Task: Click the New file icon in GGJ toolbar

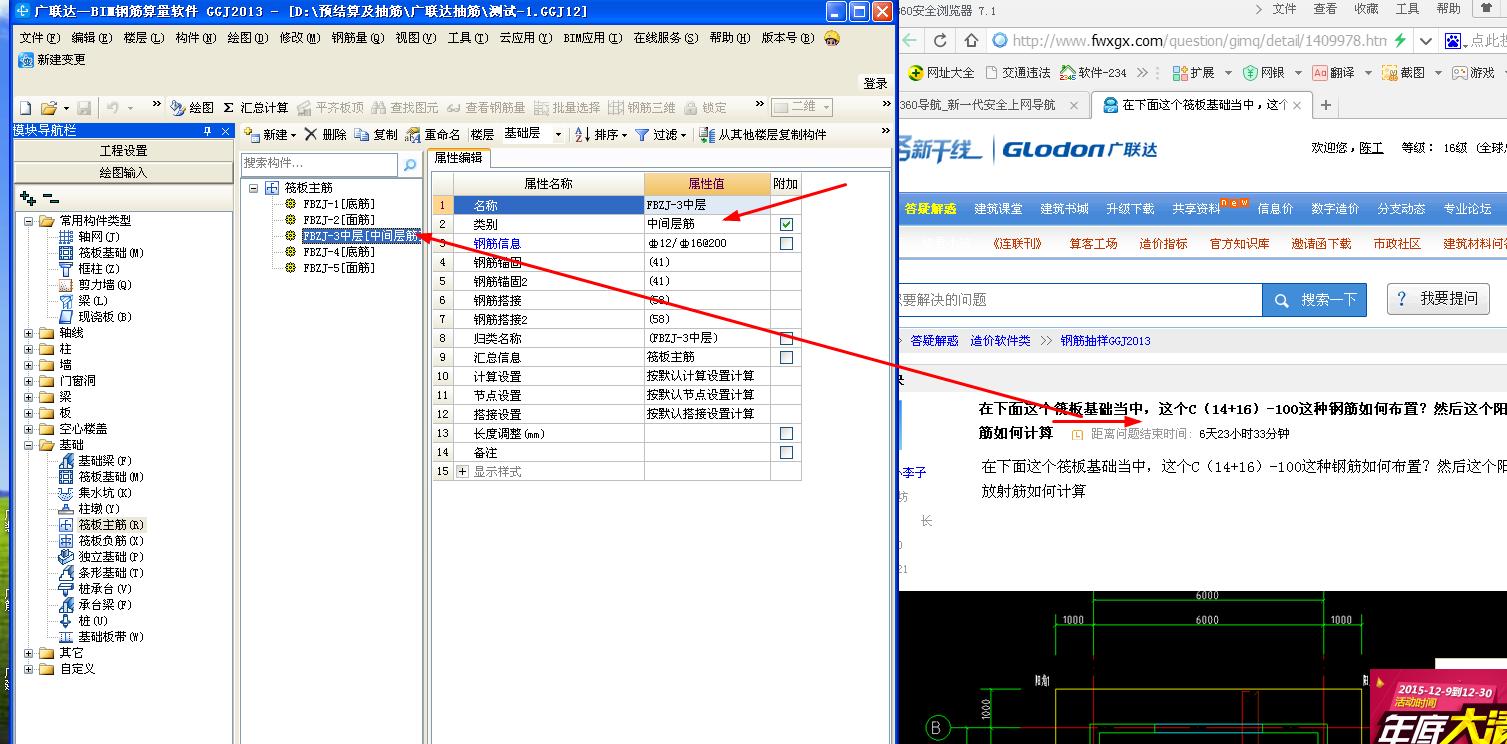Action: 25,108
